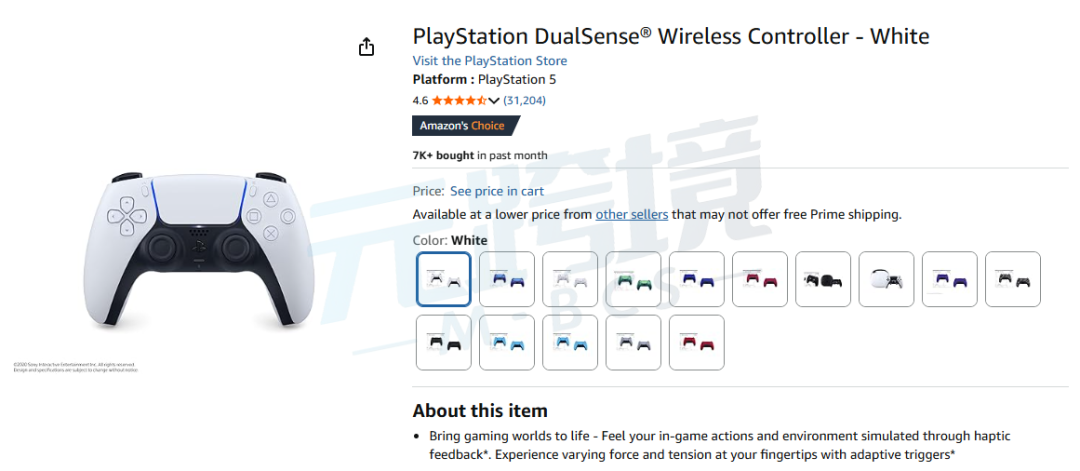This screenshot has width=1080, height=471.
Task: Click the PlayStation DualSense Wireless Controller title
Action: coord(671,36)
